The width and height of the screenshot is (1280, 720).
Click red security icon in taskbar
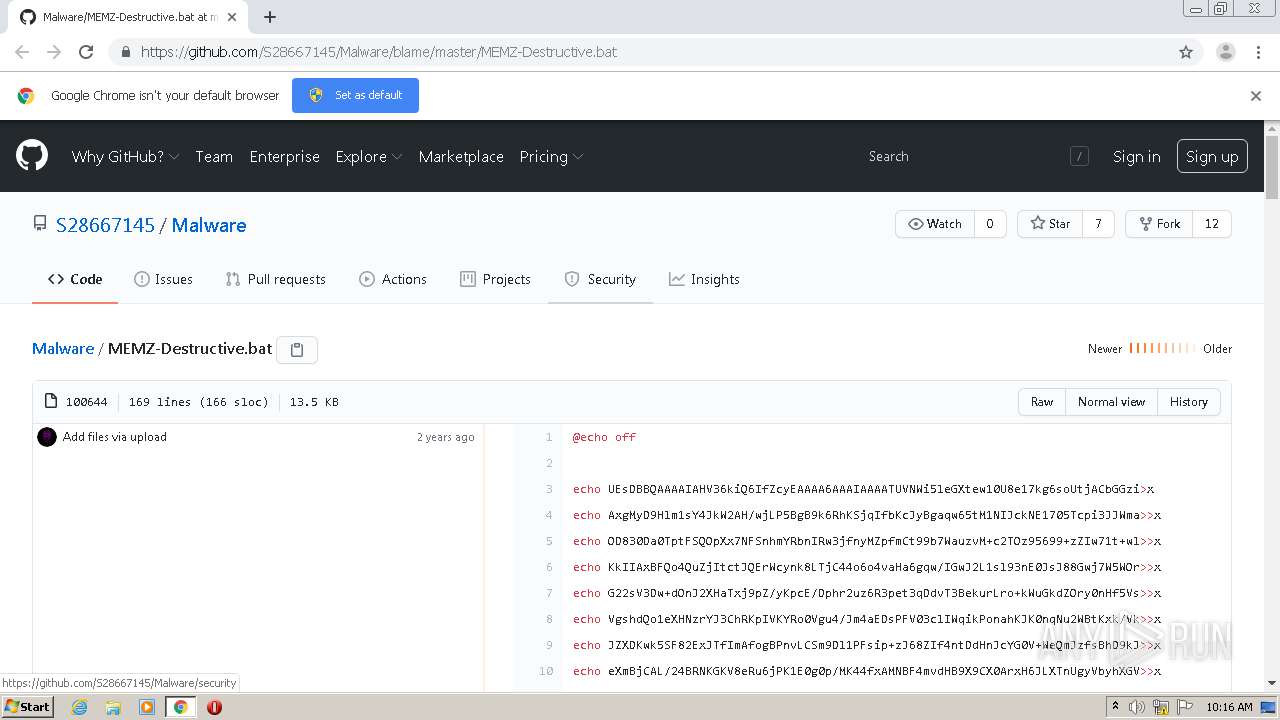[x=214, y=707]
